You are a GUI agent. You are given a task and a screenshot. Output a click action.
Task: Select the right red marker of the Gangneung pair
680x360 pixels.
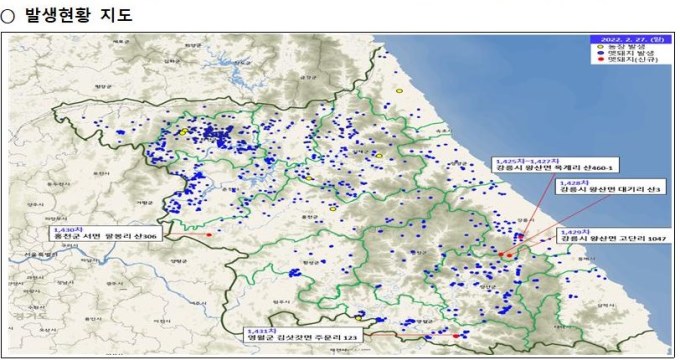(510, 255)
